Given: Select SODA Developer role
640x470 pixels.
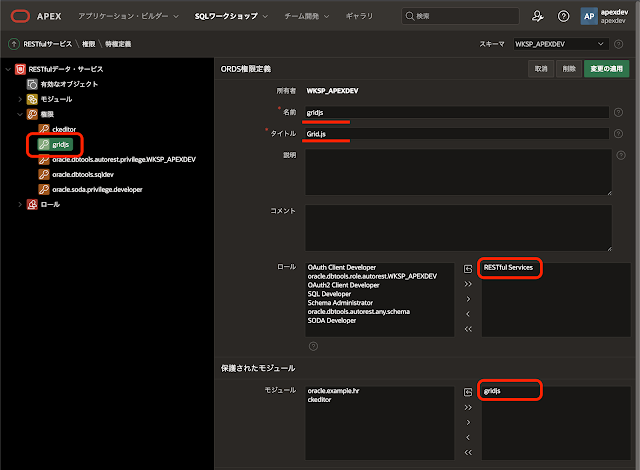Looking at the screenshot, I should pos(331,321).
